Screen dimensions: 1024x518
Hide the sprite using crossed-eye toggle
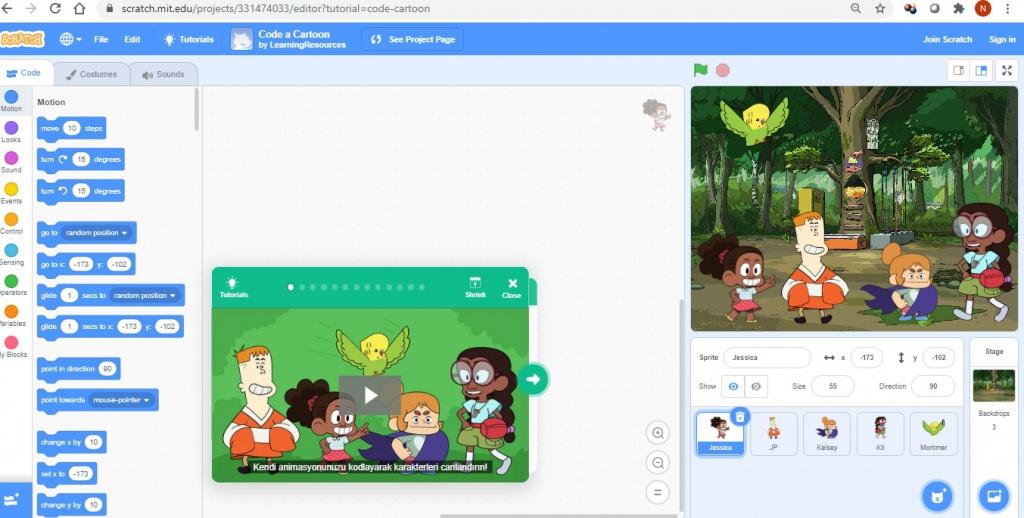point(757,386)
